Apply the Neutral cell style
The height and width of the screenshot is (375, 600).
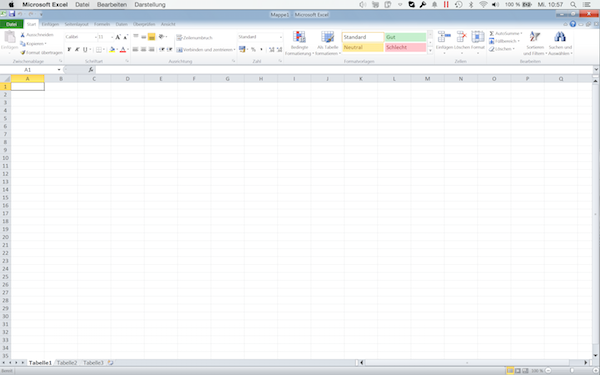tap(363, 47)
